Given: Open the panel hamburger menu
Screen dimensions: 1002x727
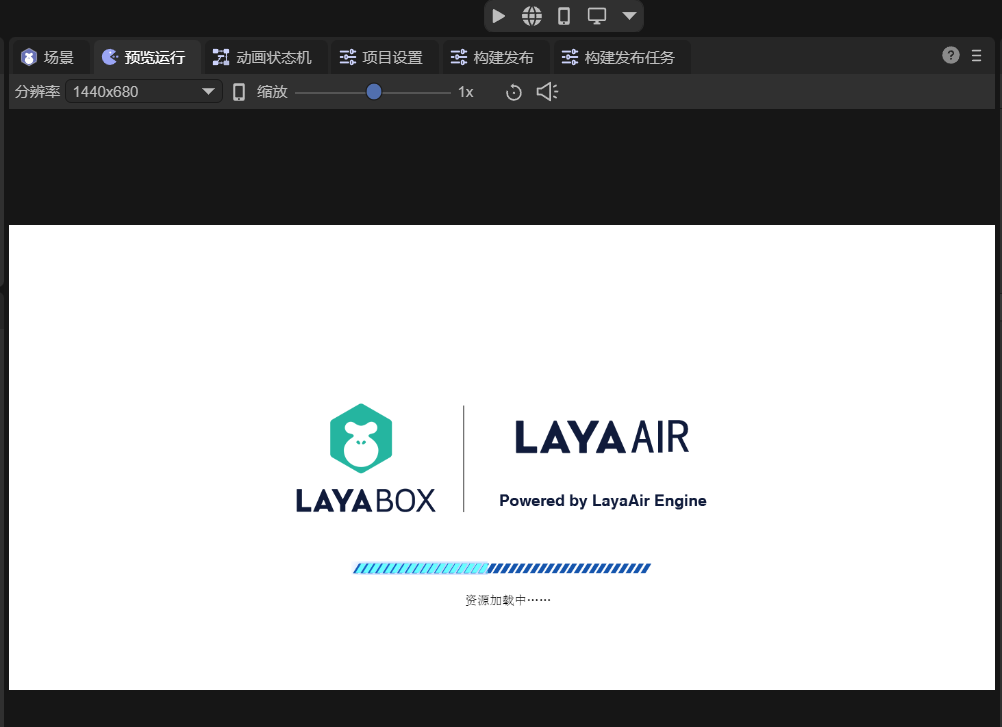Looking at the screenshot, I should [x=977, y=56].
